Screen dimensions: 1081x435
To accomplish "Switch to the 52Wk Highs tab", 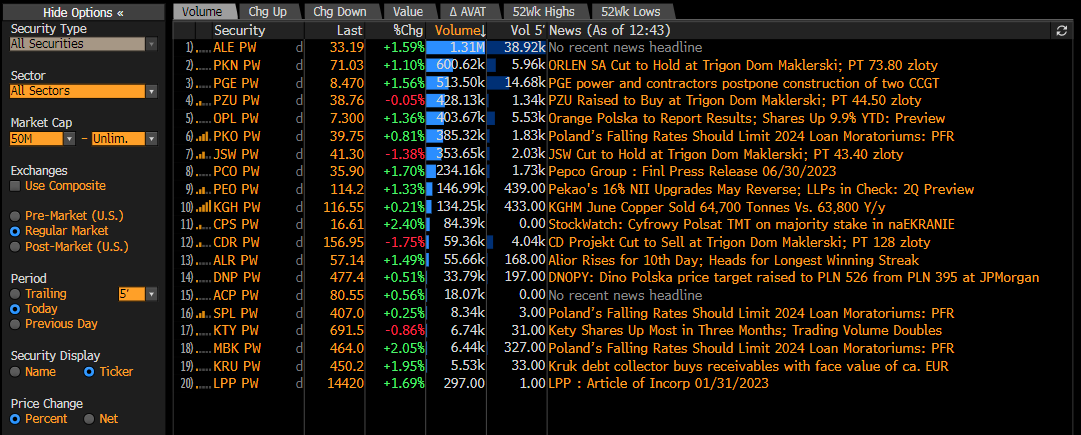I will point(543,12).
